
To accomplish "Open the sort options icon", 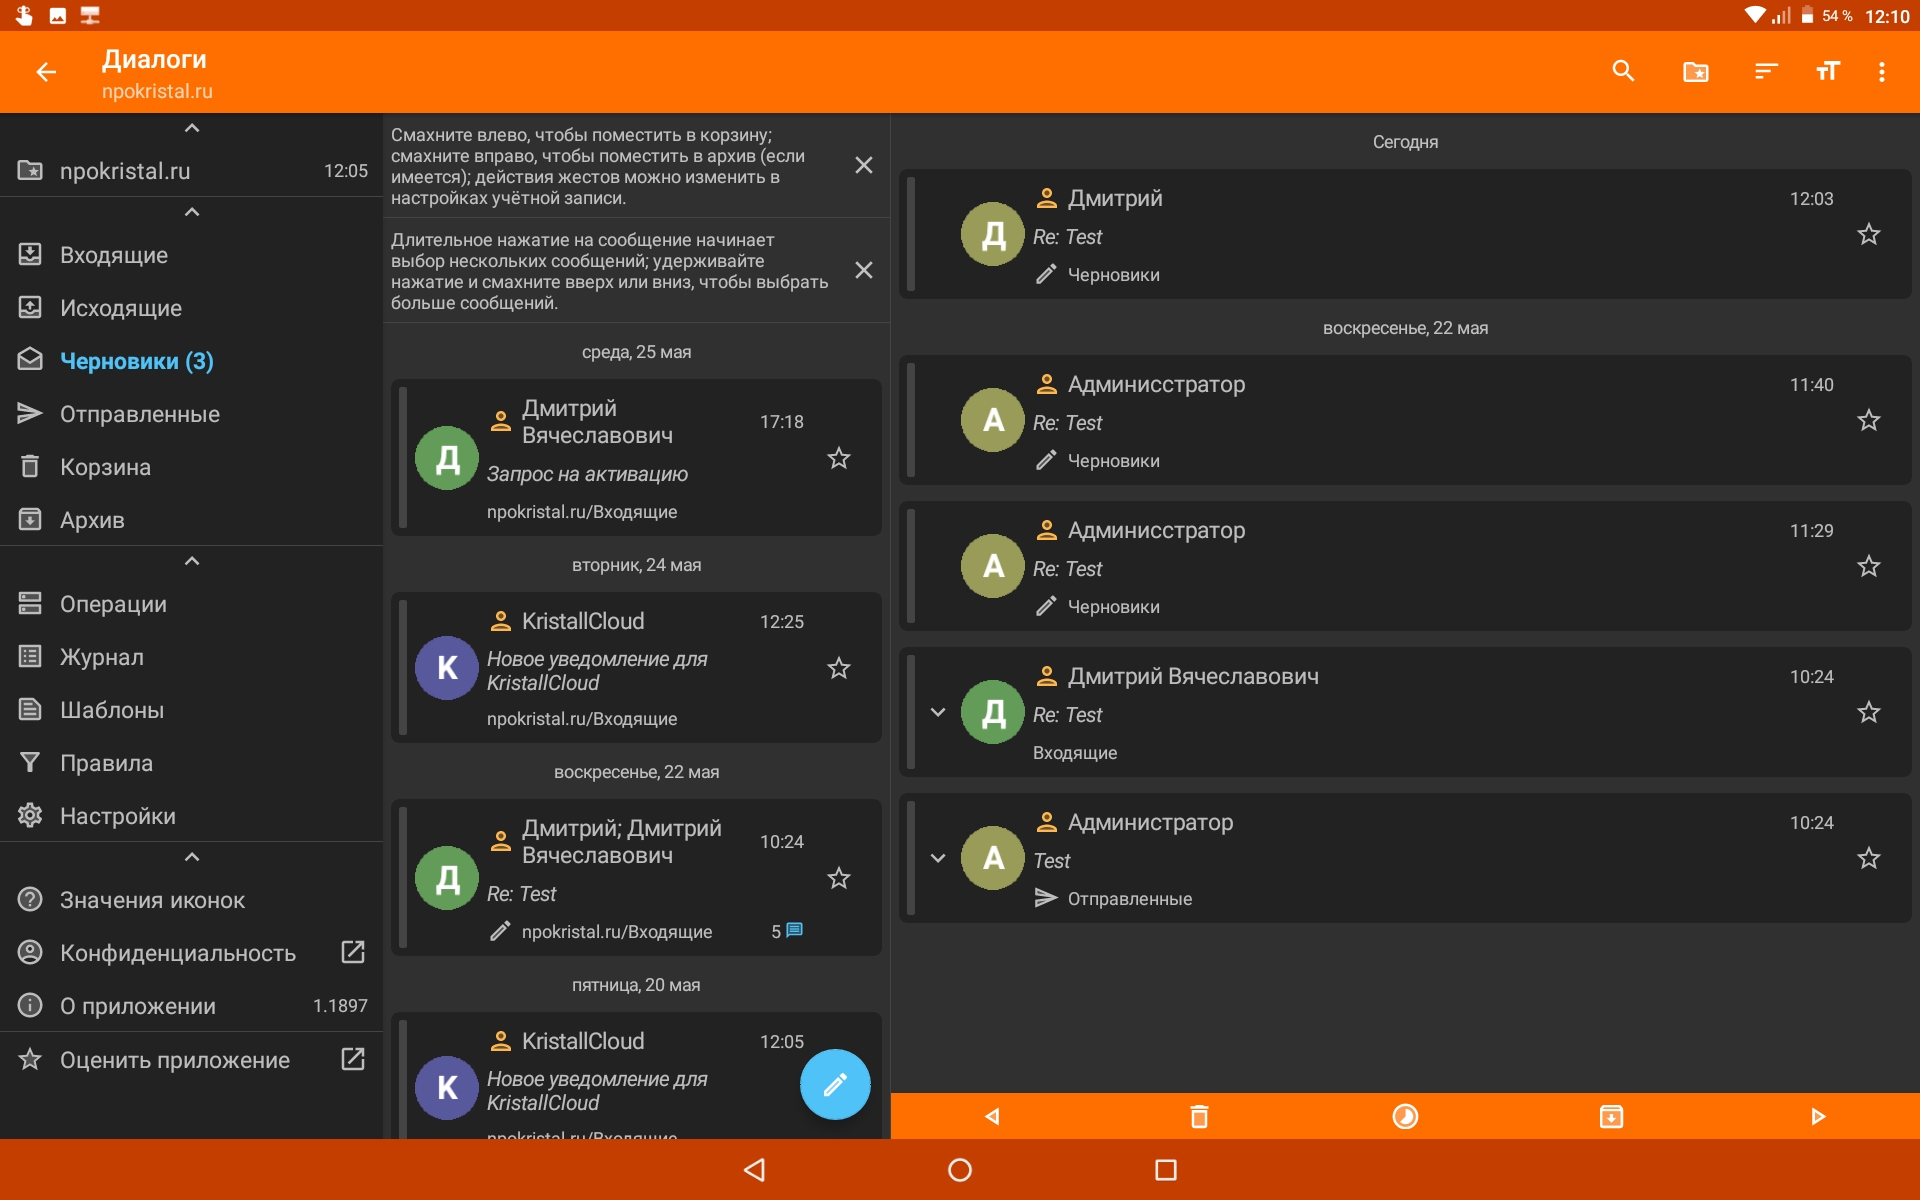I will pos(1765,71).
